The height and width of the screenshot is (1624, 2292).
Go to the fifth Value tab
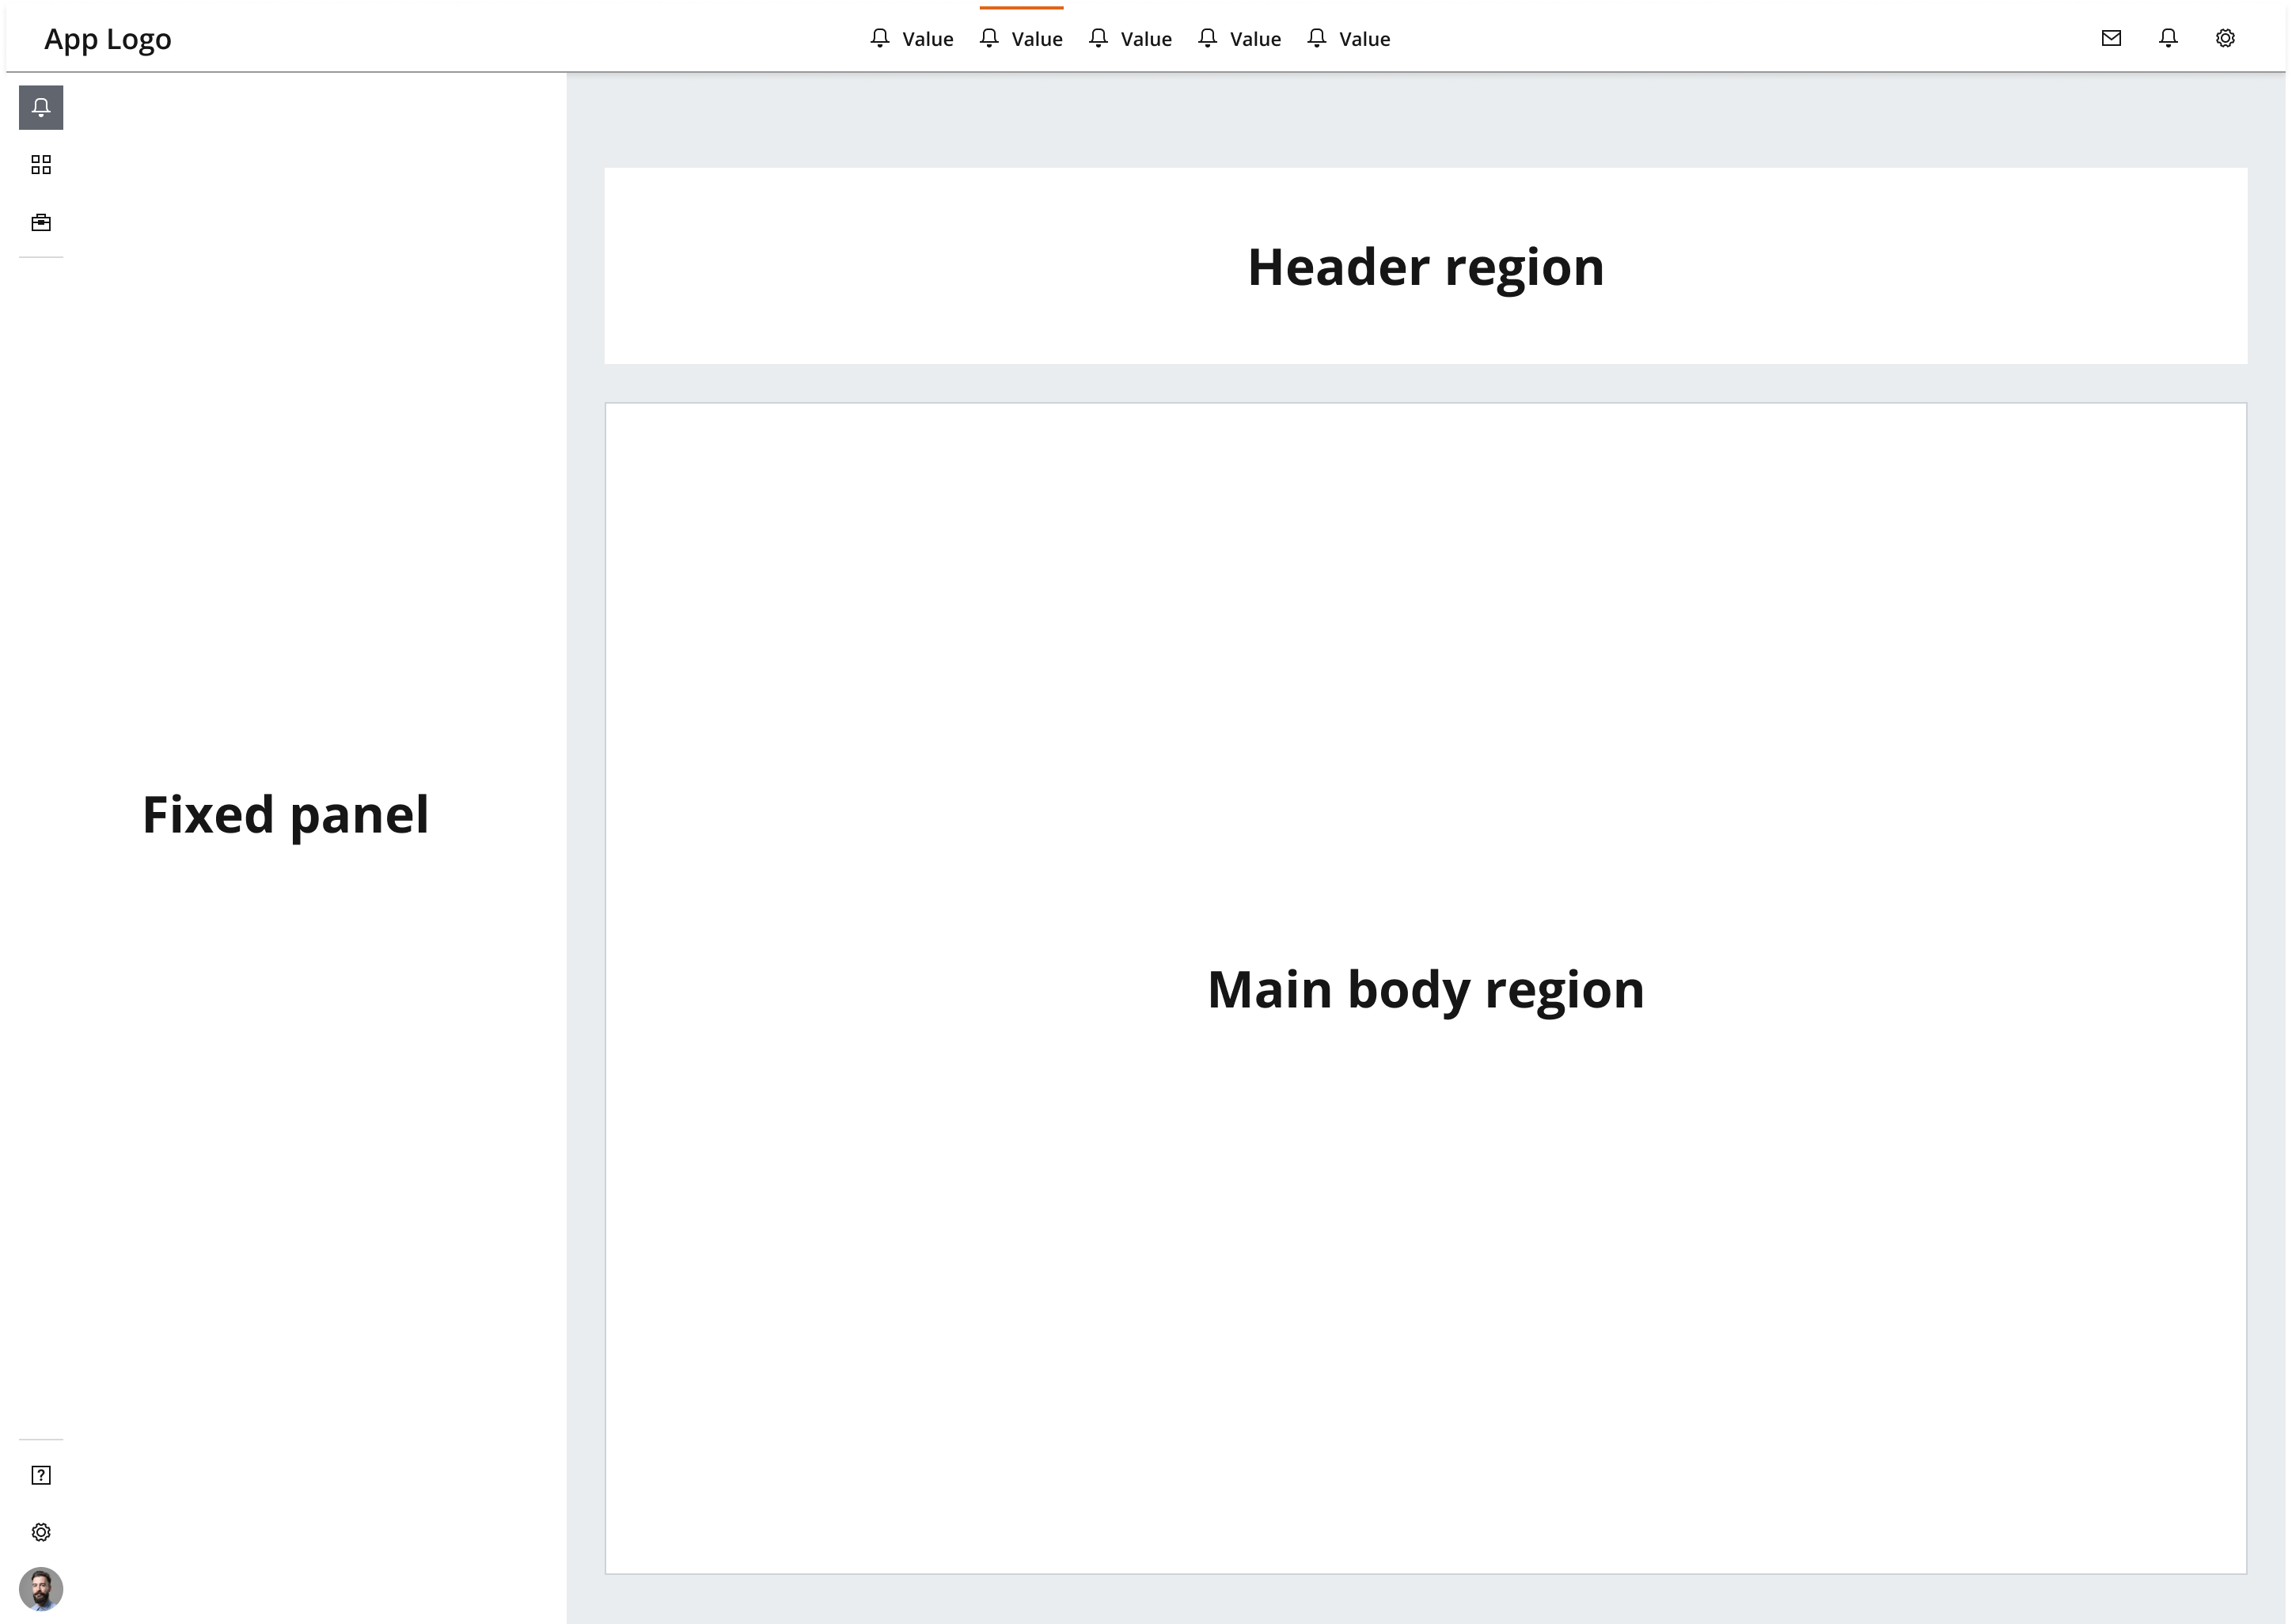[1348, 39]
